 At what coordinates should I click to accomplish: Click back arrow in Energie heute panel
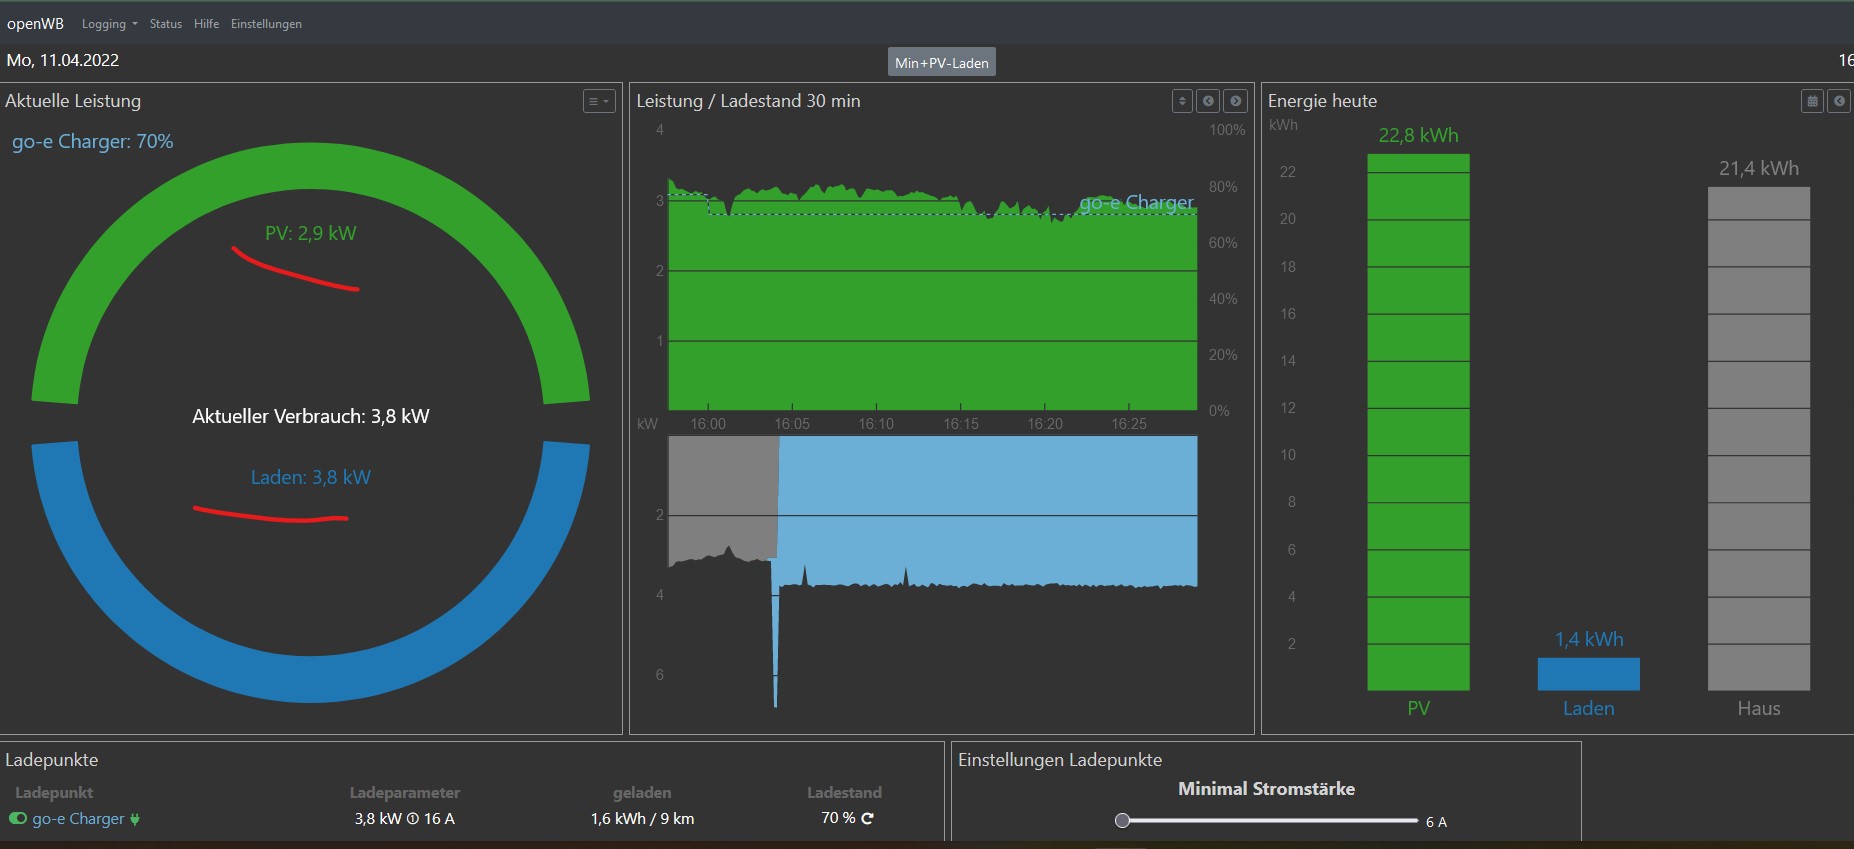pos(1839,101)
